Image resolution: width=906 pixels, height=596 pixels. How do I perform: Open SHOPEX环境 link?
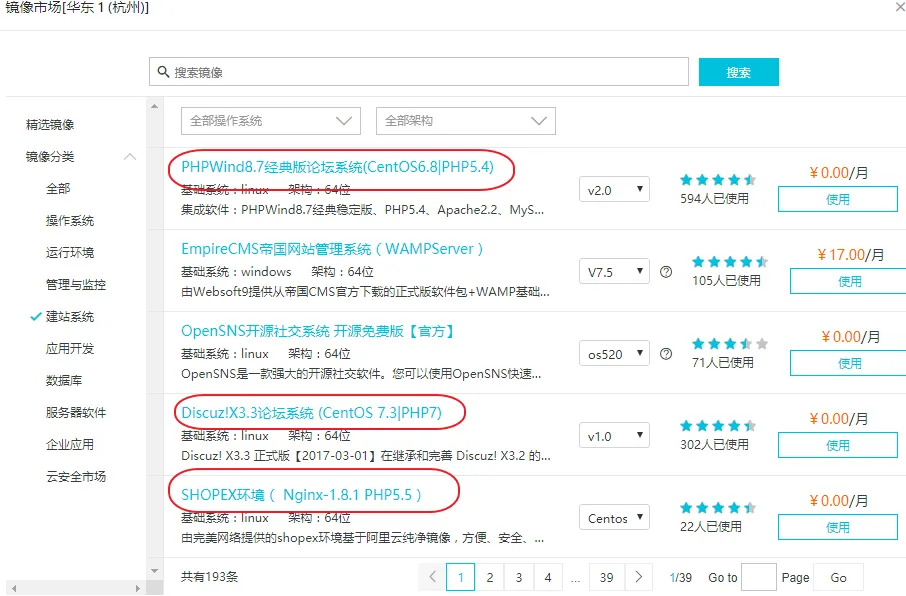pyautogui.click(x=302, y=495)
